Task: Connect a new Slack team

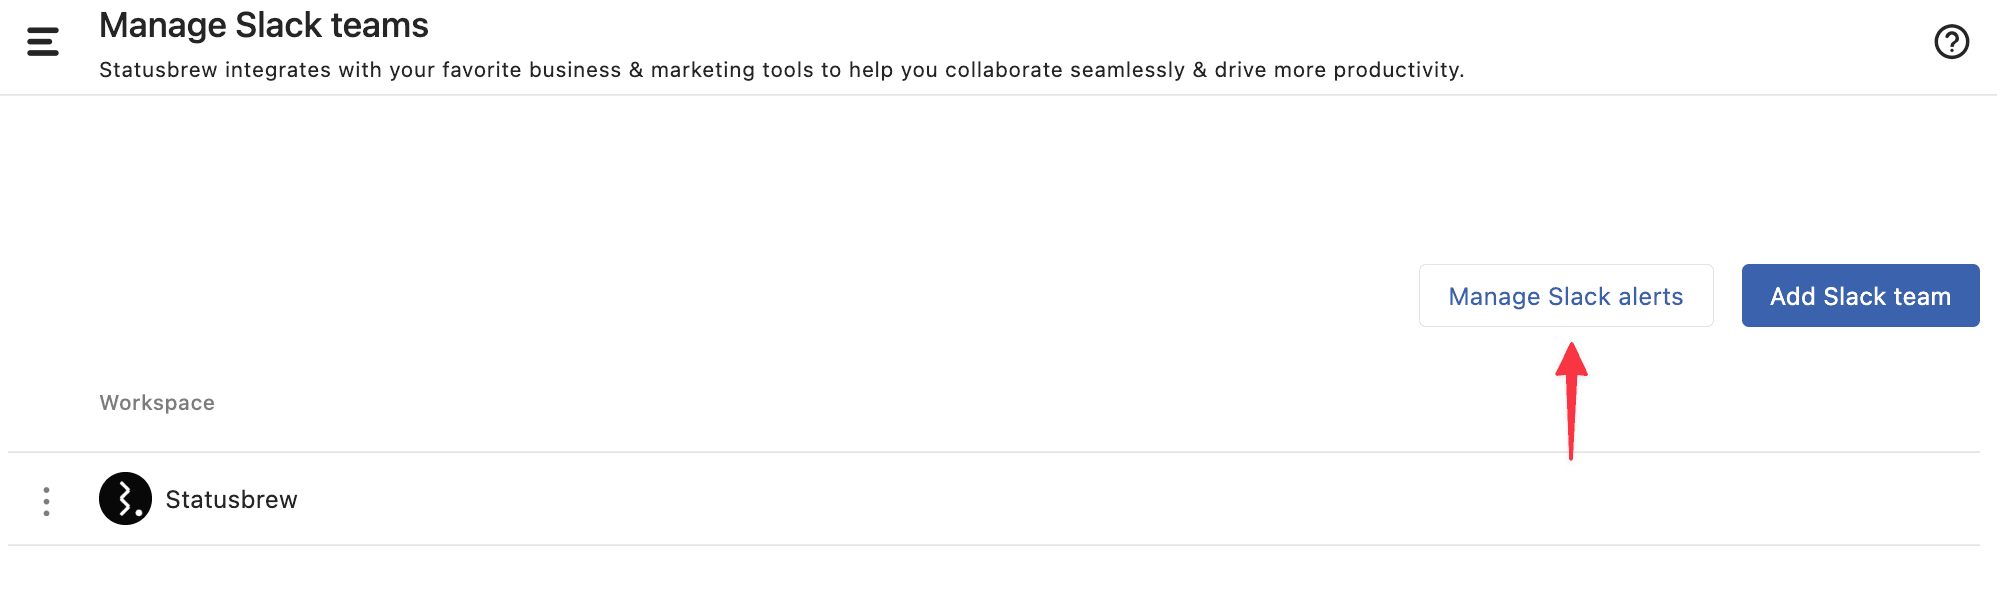Action: pyautogui.click(x=1859, y=296)
